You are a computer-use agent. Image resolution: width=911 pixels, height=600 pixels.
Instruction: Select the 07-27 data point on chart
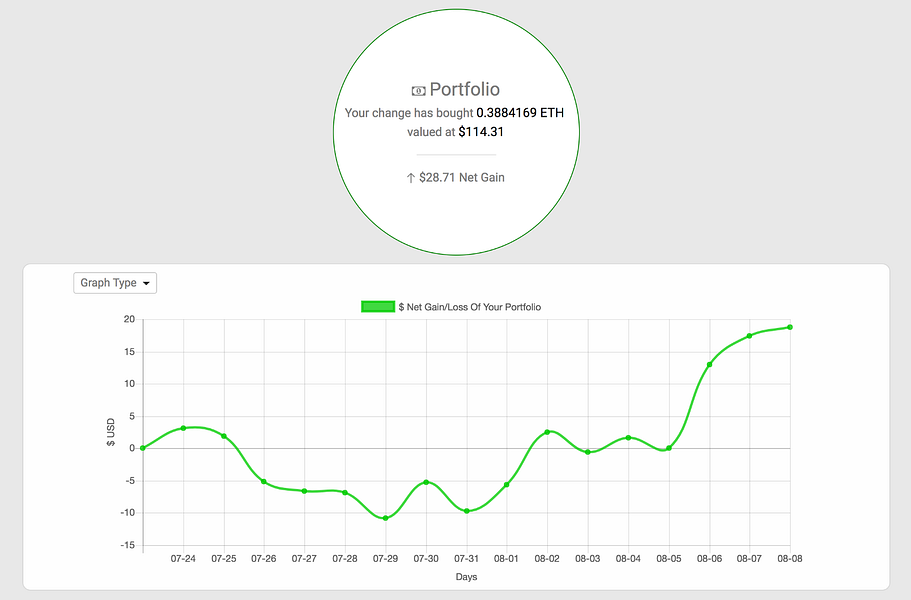pyautogui.click(x=304, y=491)
